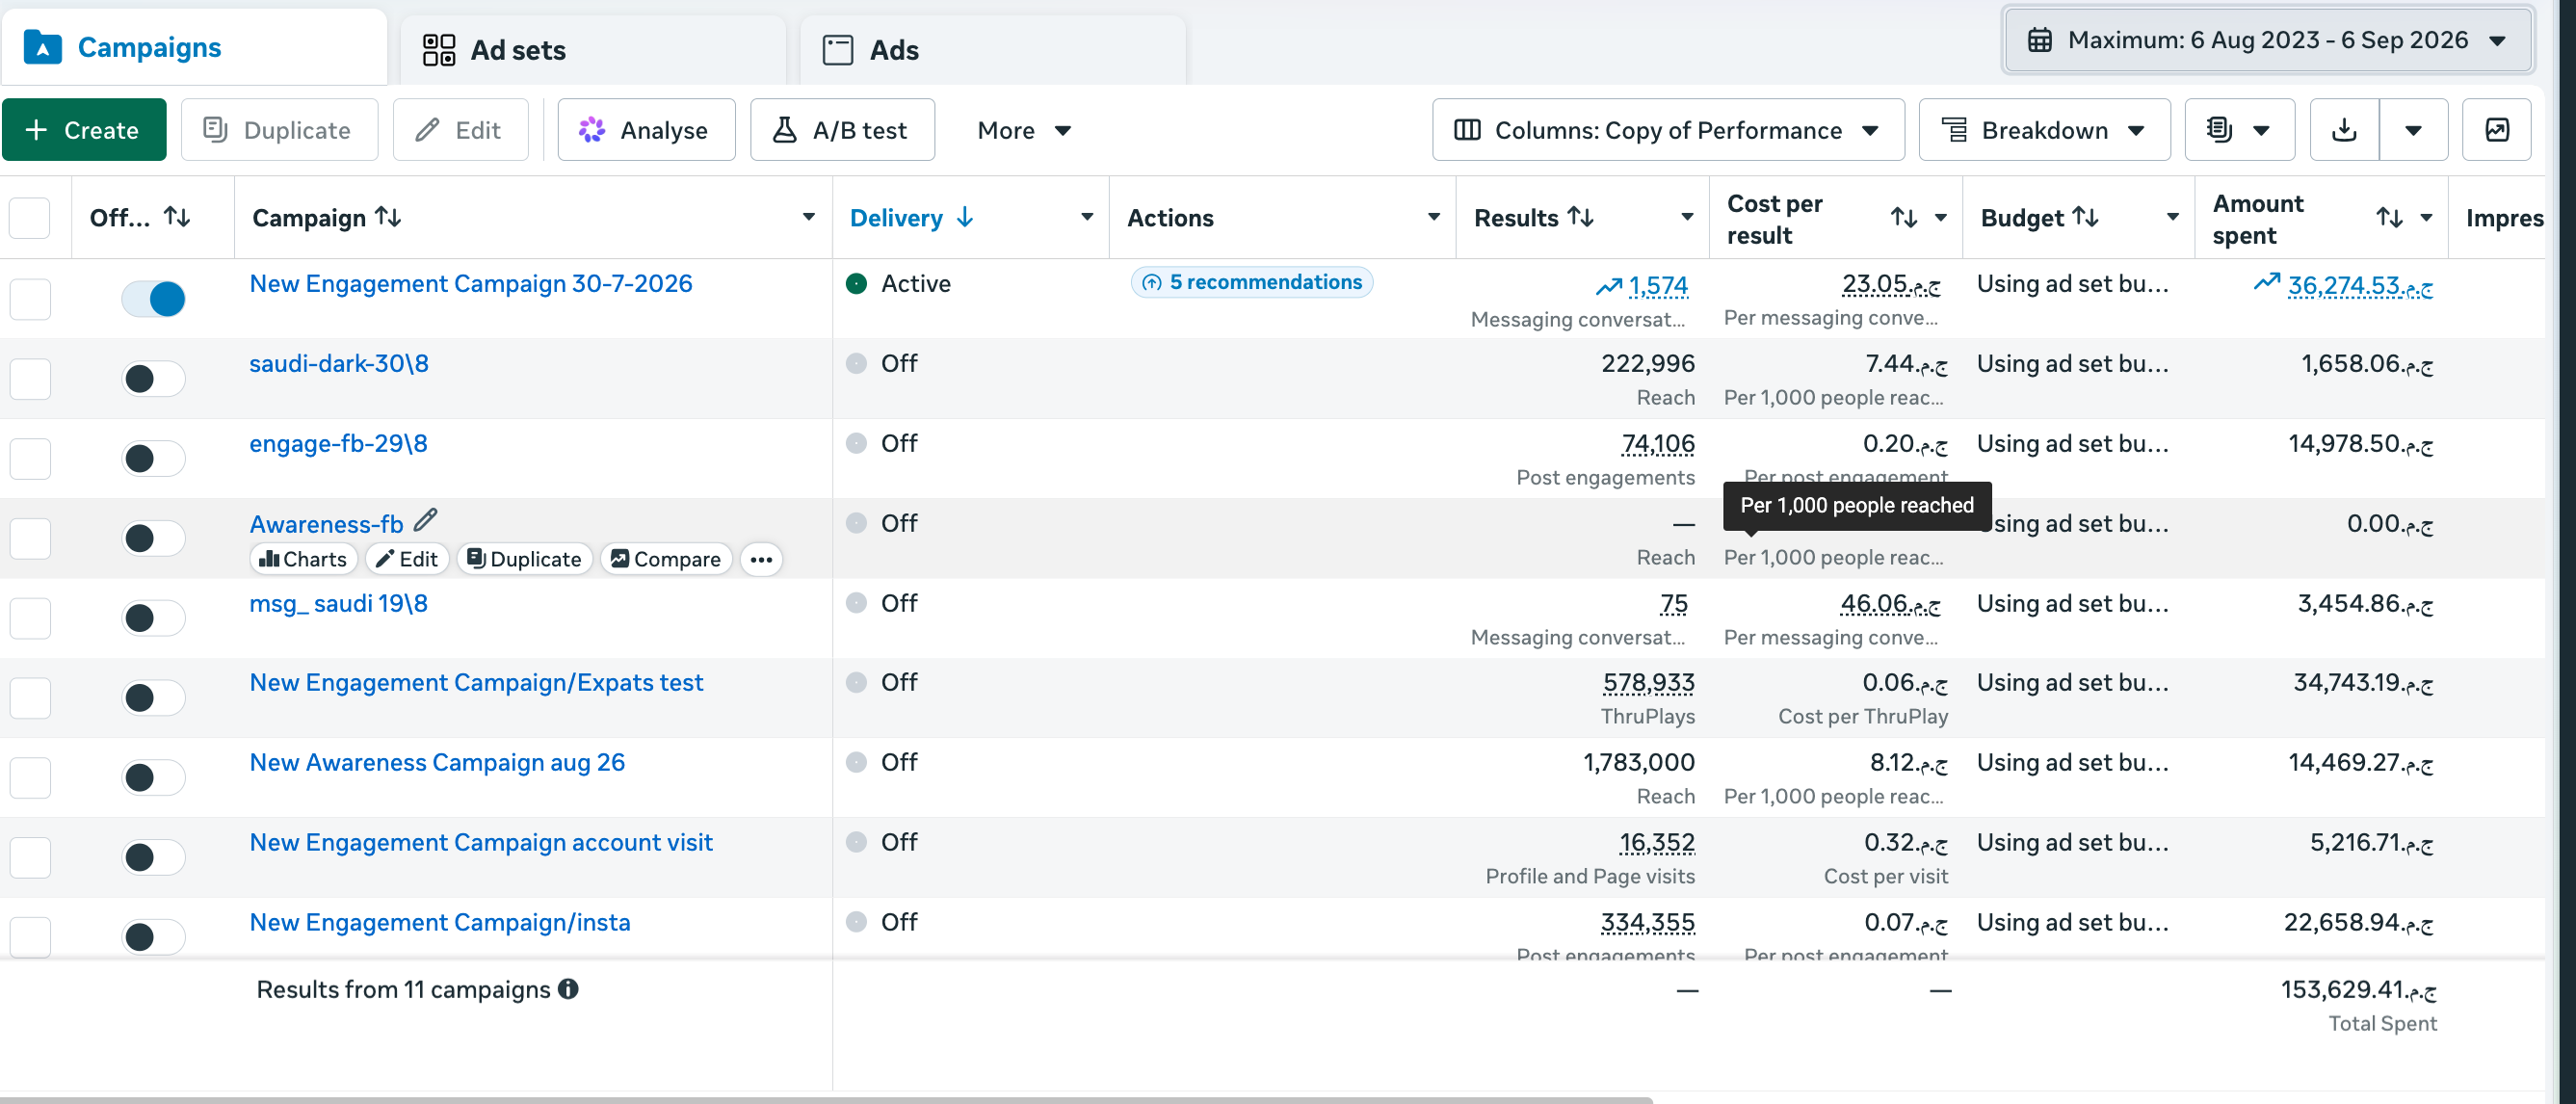
Task: Toggle on the saudi-dark-30\8 campaign
Action: (153, 378)
